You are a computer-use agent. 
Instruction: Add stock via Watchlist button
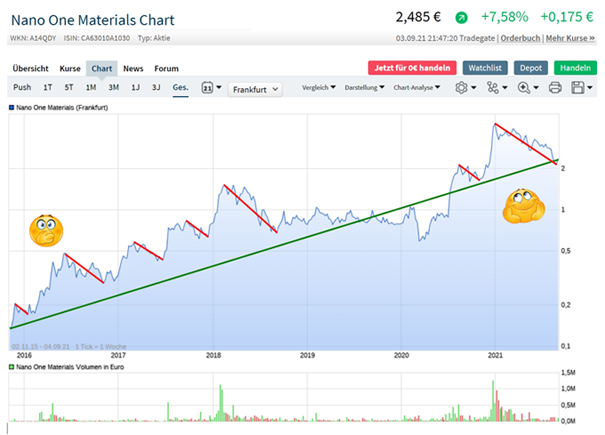click(x=485, y=68)
